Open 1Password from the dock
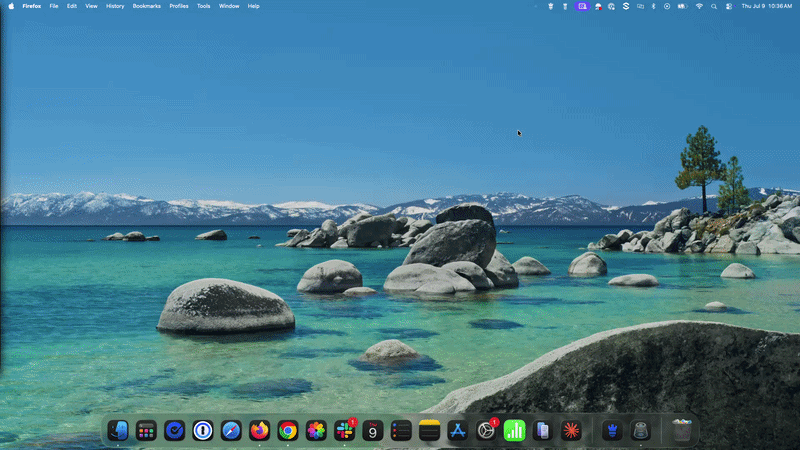The image size is (800, 450). click(x=203, y=431)
